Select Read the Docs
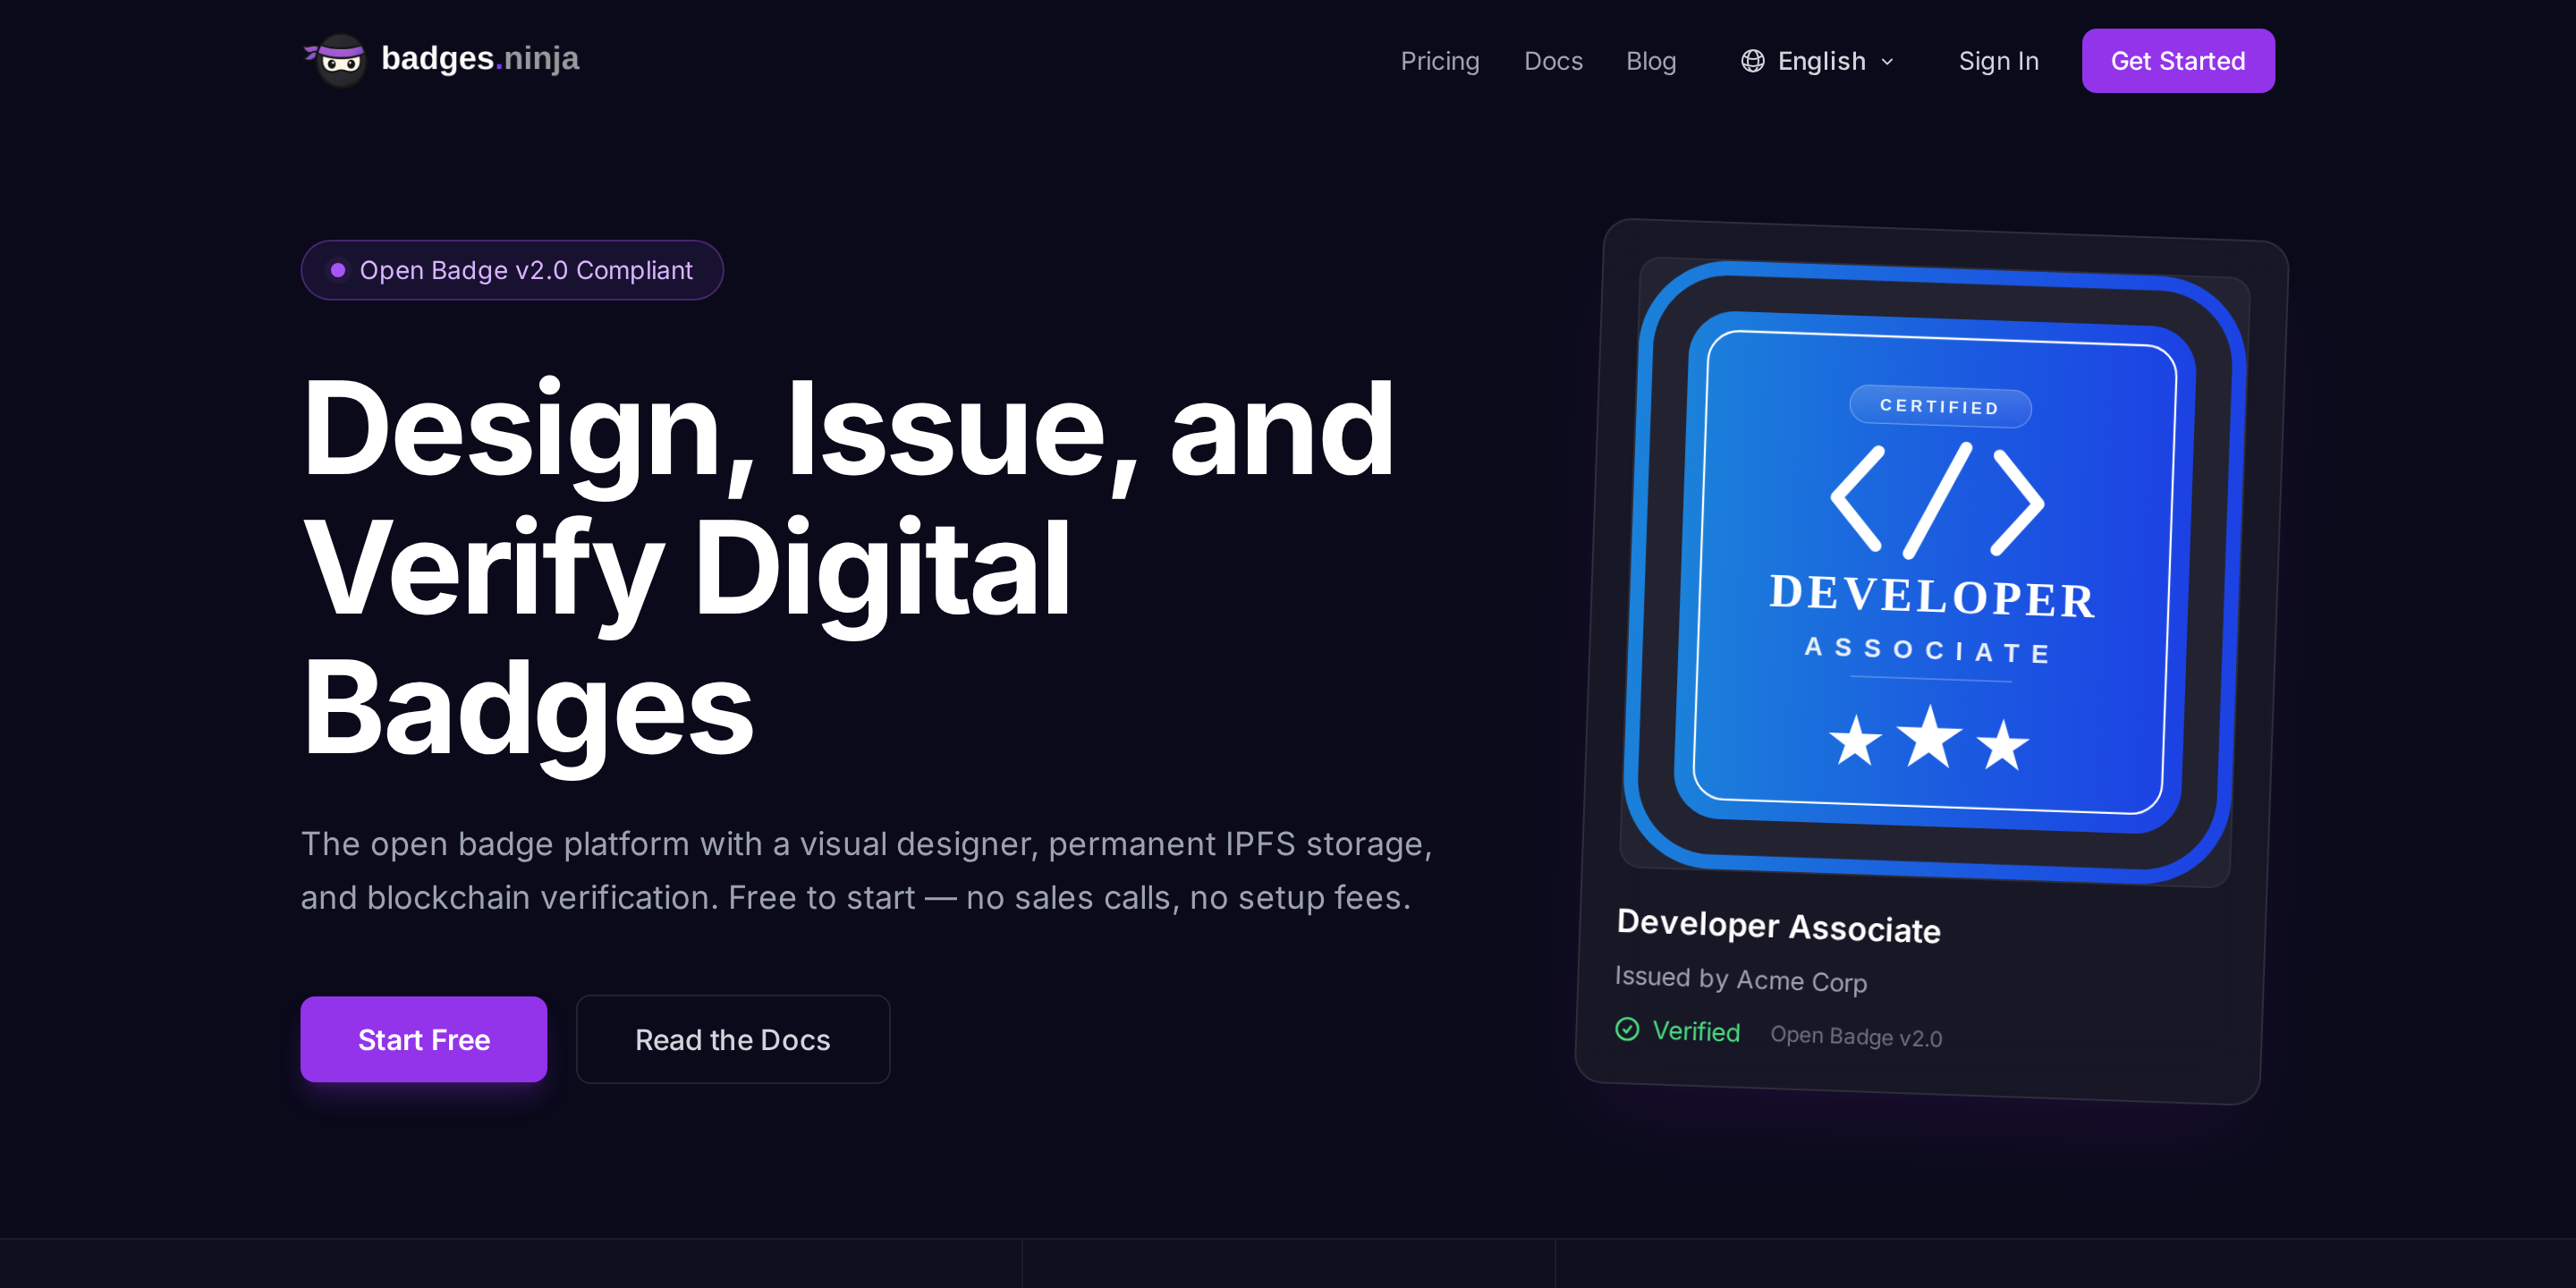2576x1288 pixels. click(732, 1039)
